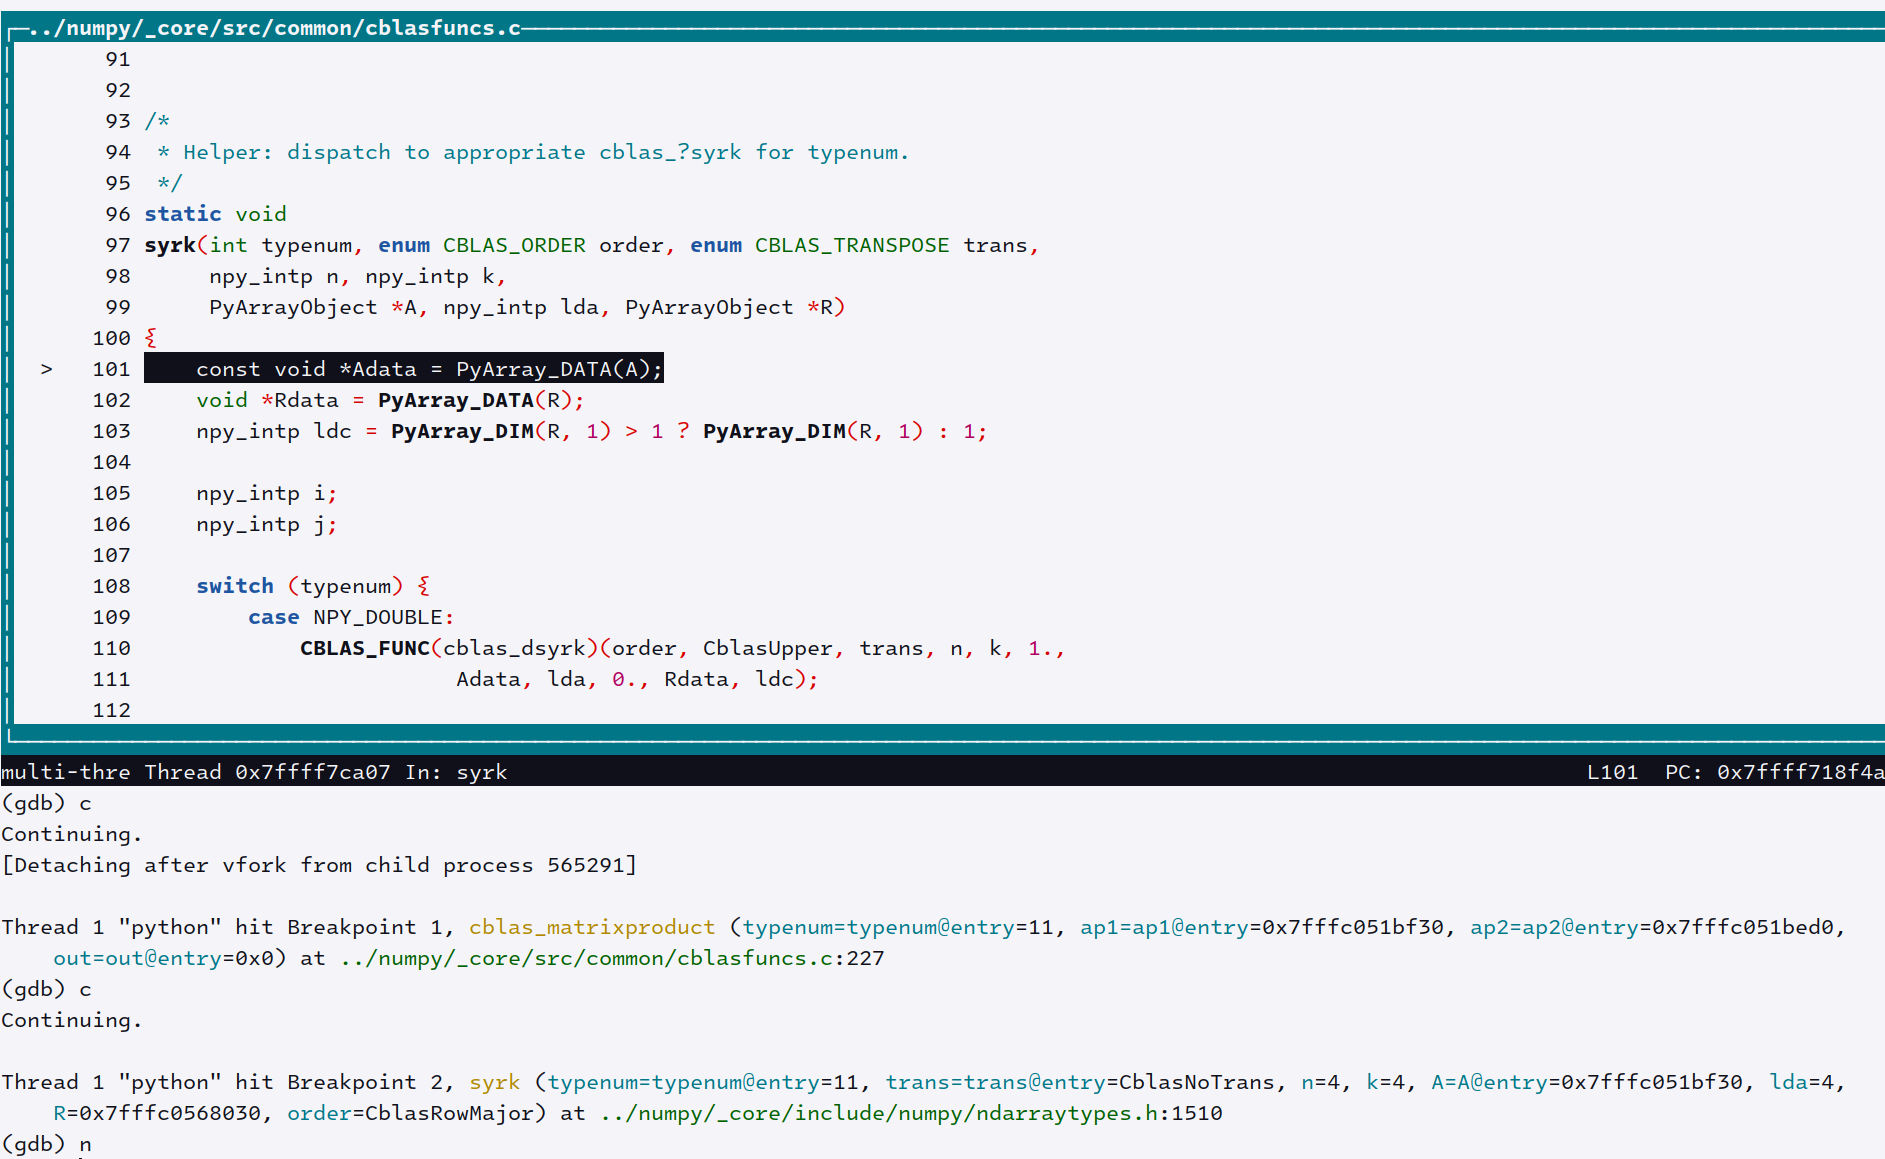1885x1159 pixels.
Task: Click '[Detaching after vfork from child process 565291]'
Action: pyautogui.click(x=319, y=865)
